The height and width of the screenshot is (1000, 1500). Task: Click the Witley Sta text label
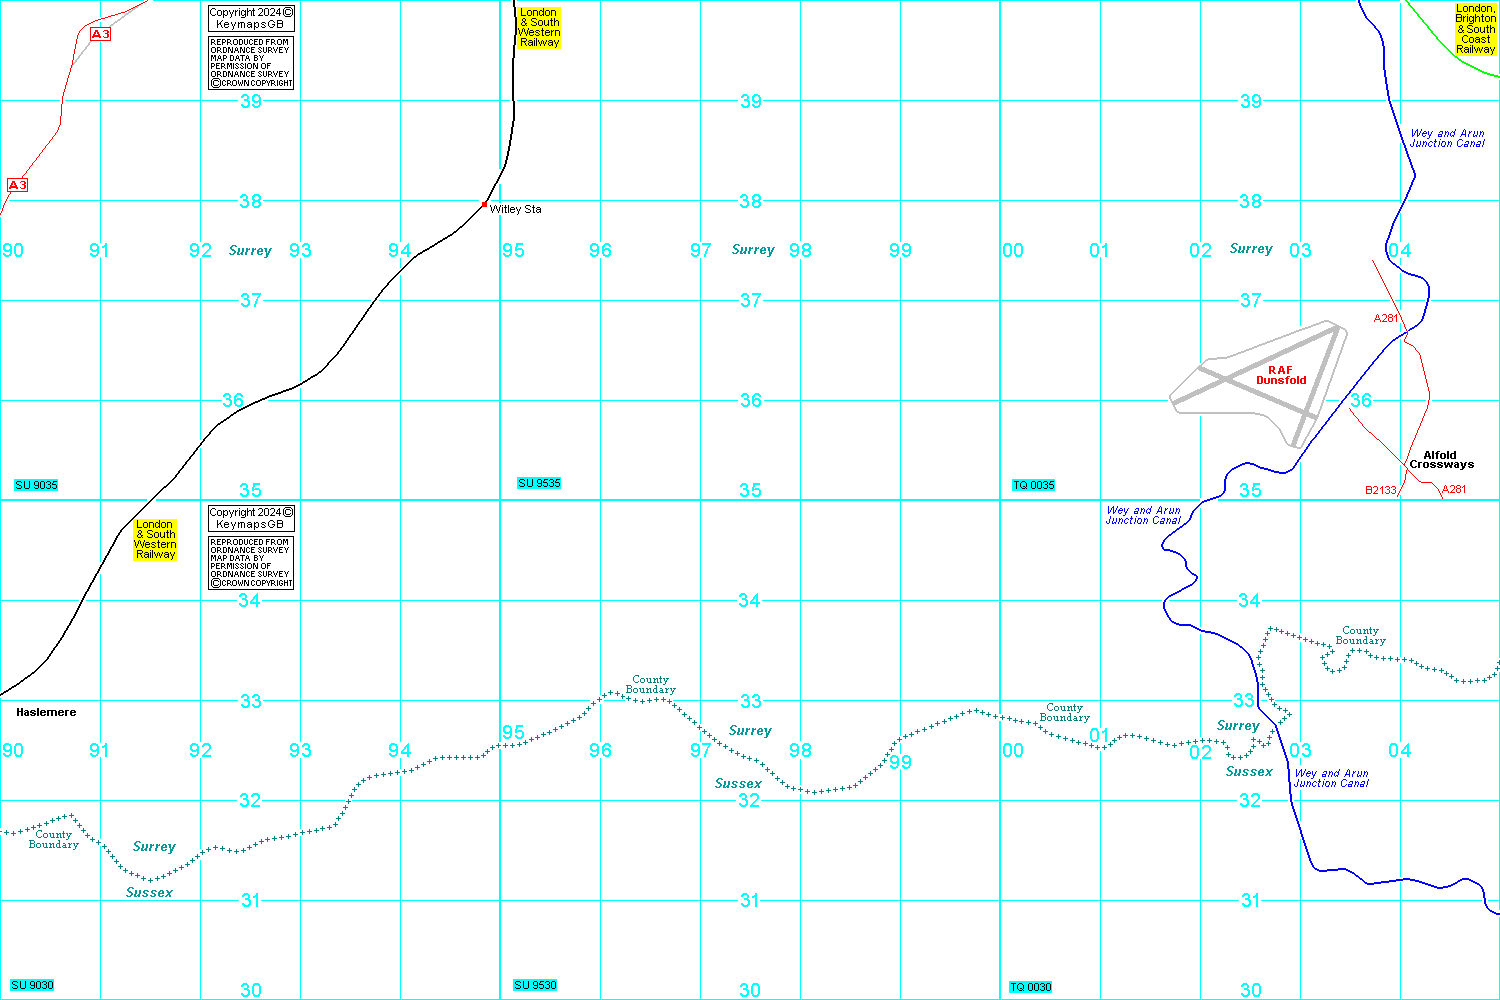(516, 209)
